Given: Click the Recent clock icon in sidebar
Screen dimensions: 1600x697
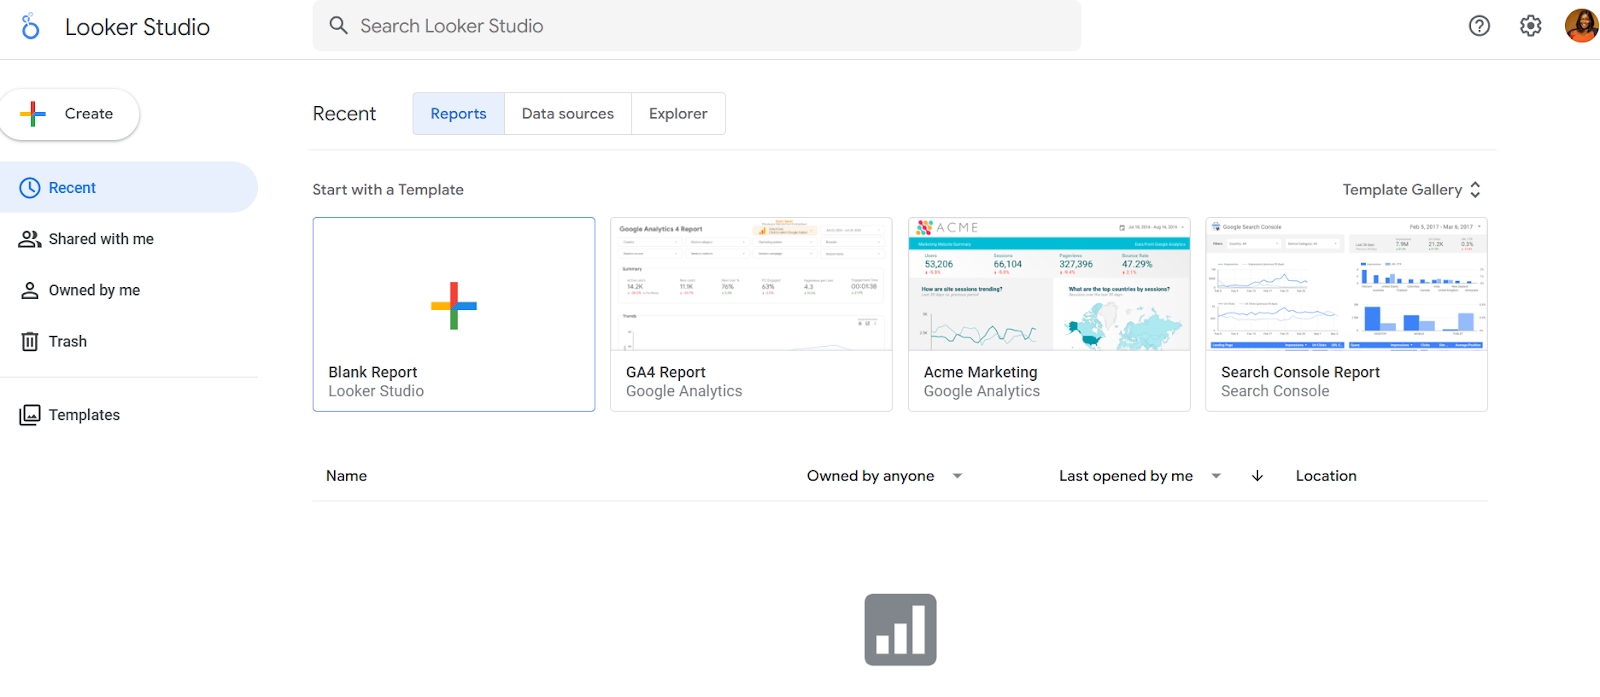Looking at the screenshot, I should [30, 188].
